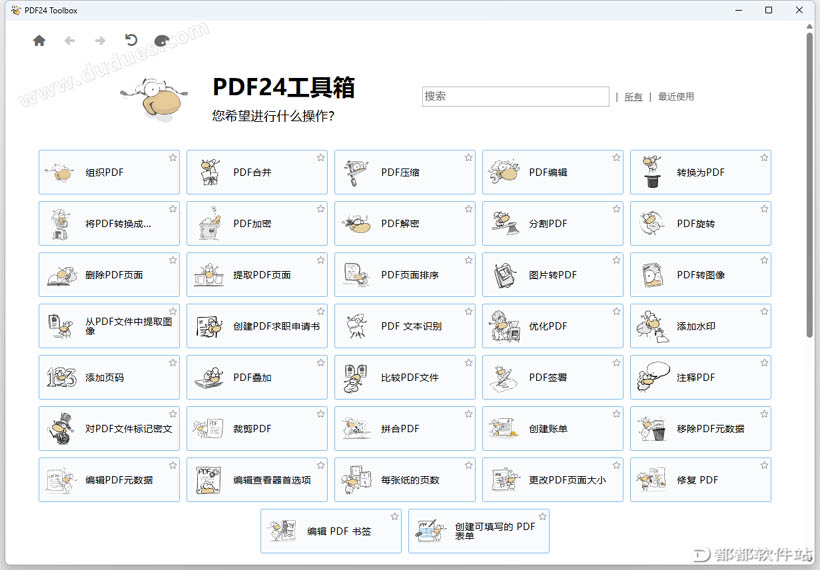
Task: Reload using the refresh arrow icon
Action: pos(131,40)
